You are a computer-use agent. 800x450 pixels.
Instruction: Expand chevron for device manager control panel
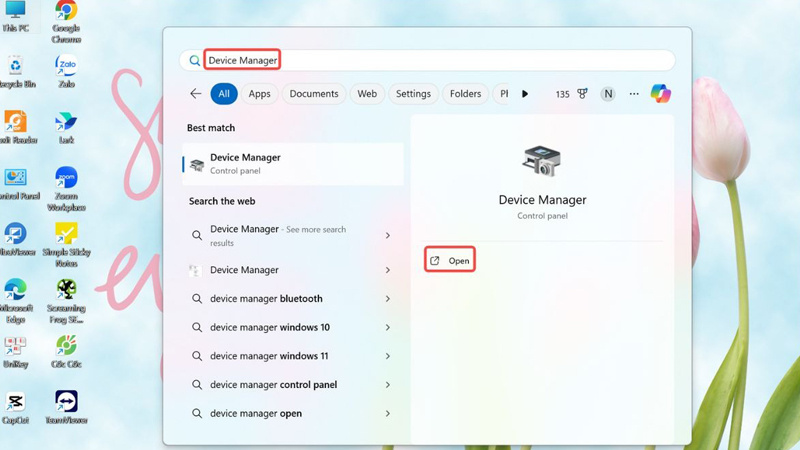pyautogui.click(x=388, y=385)
